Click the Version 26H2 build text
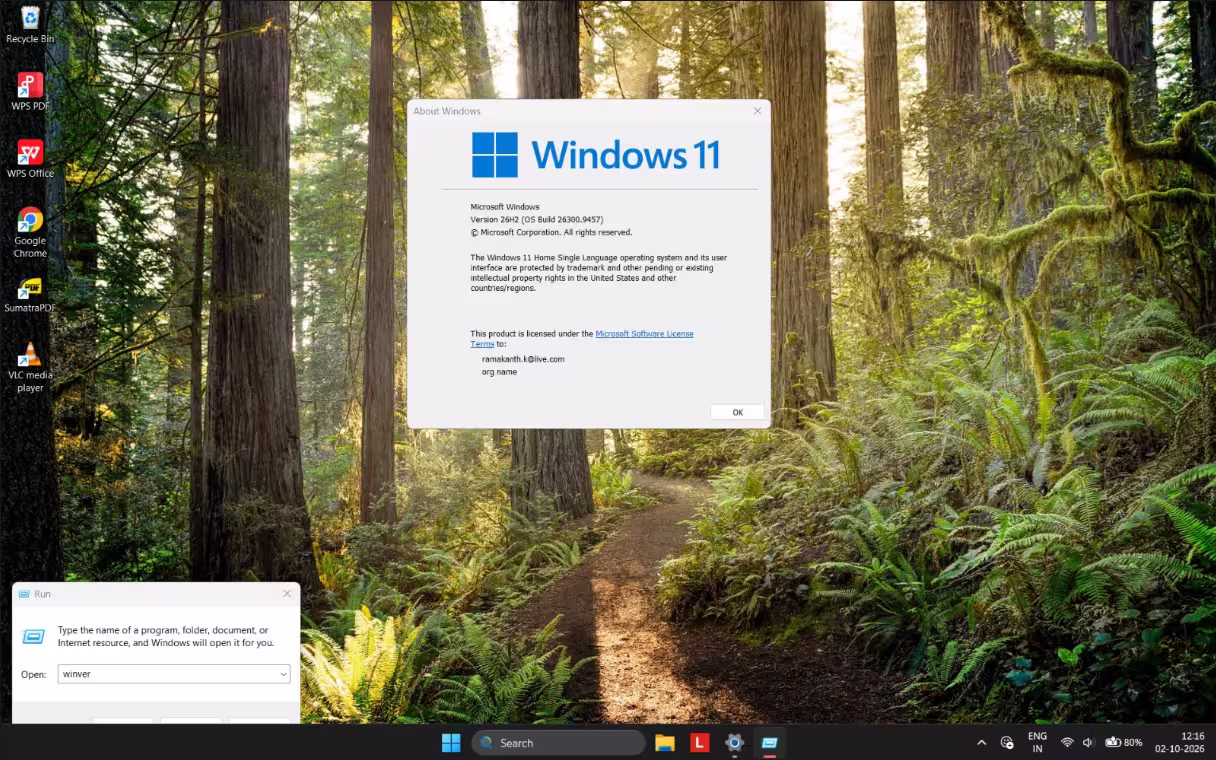The width and height of the screenshot is (1216, 760). [x=537, y=219]
